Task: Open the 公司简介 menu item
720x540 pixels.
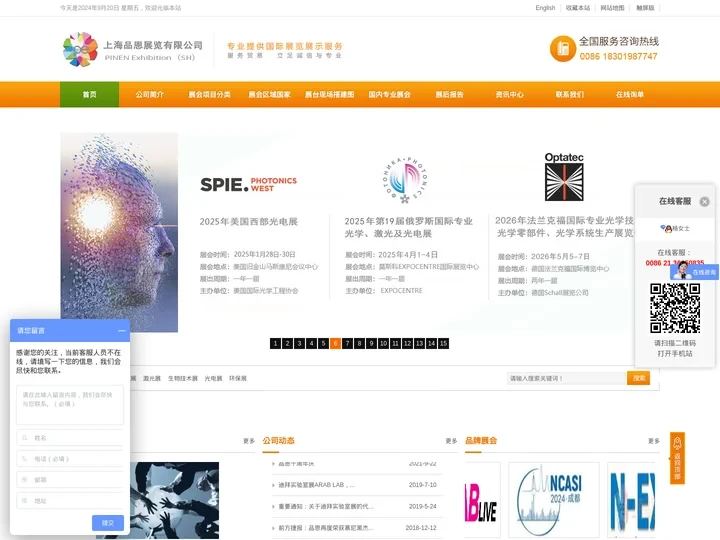Action: point(149,95)
